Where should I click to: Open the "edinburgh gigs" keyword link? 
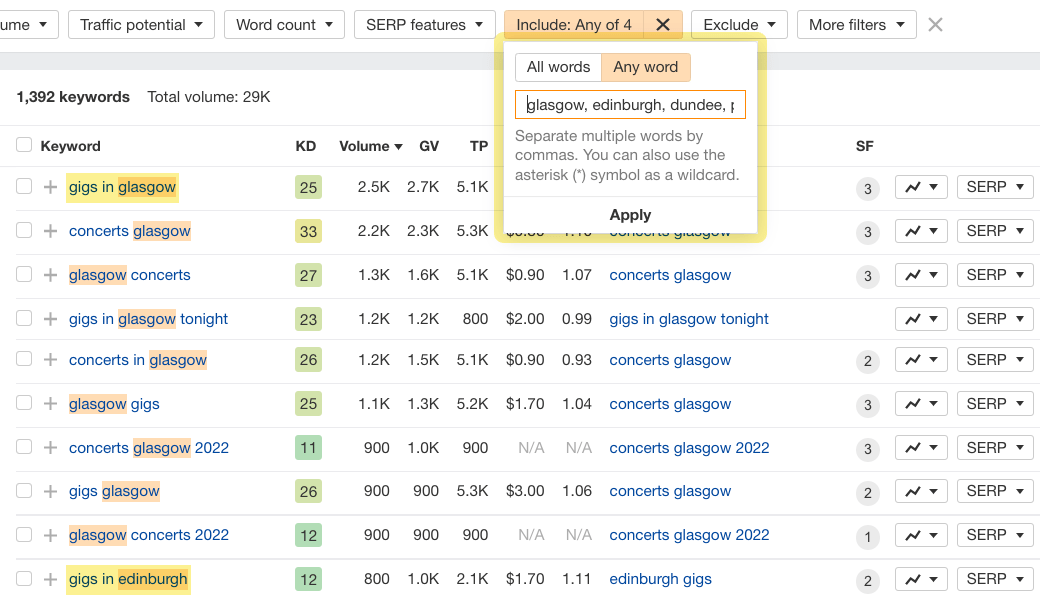tap(660, 579)
